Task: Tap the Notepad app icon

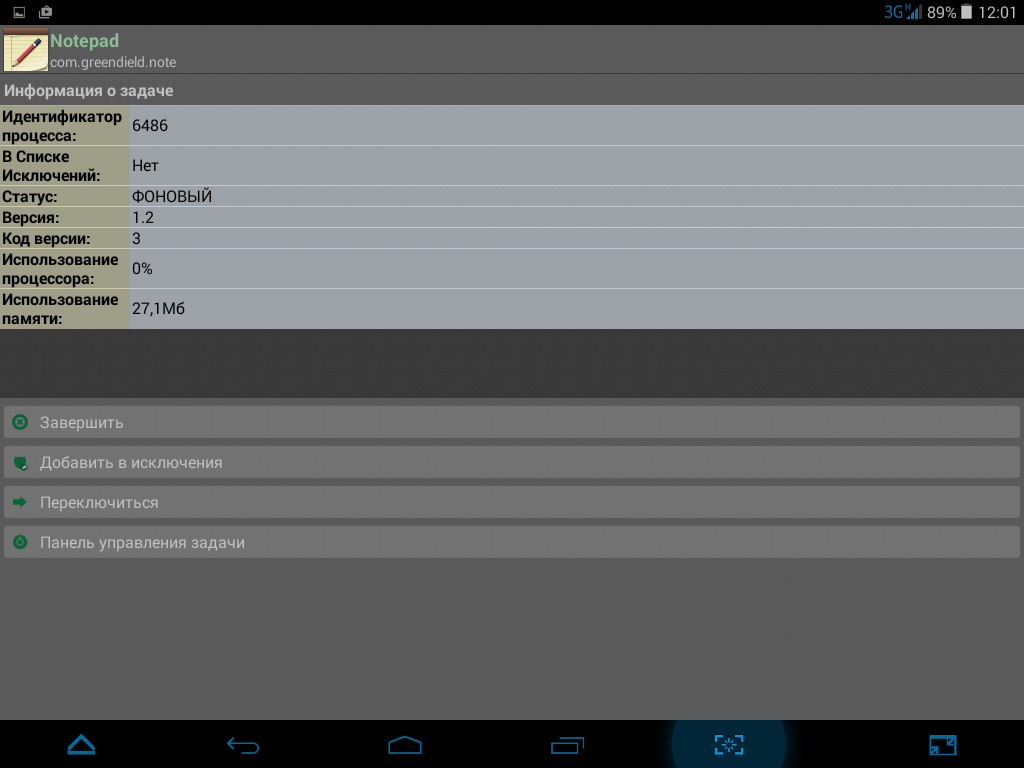Action: pos(25,50)
